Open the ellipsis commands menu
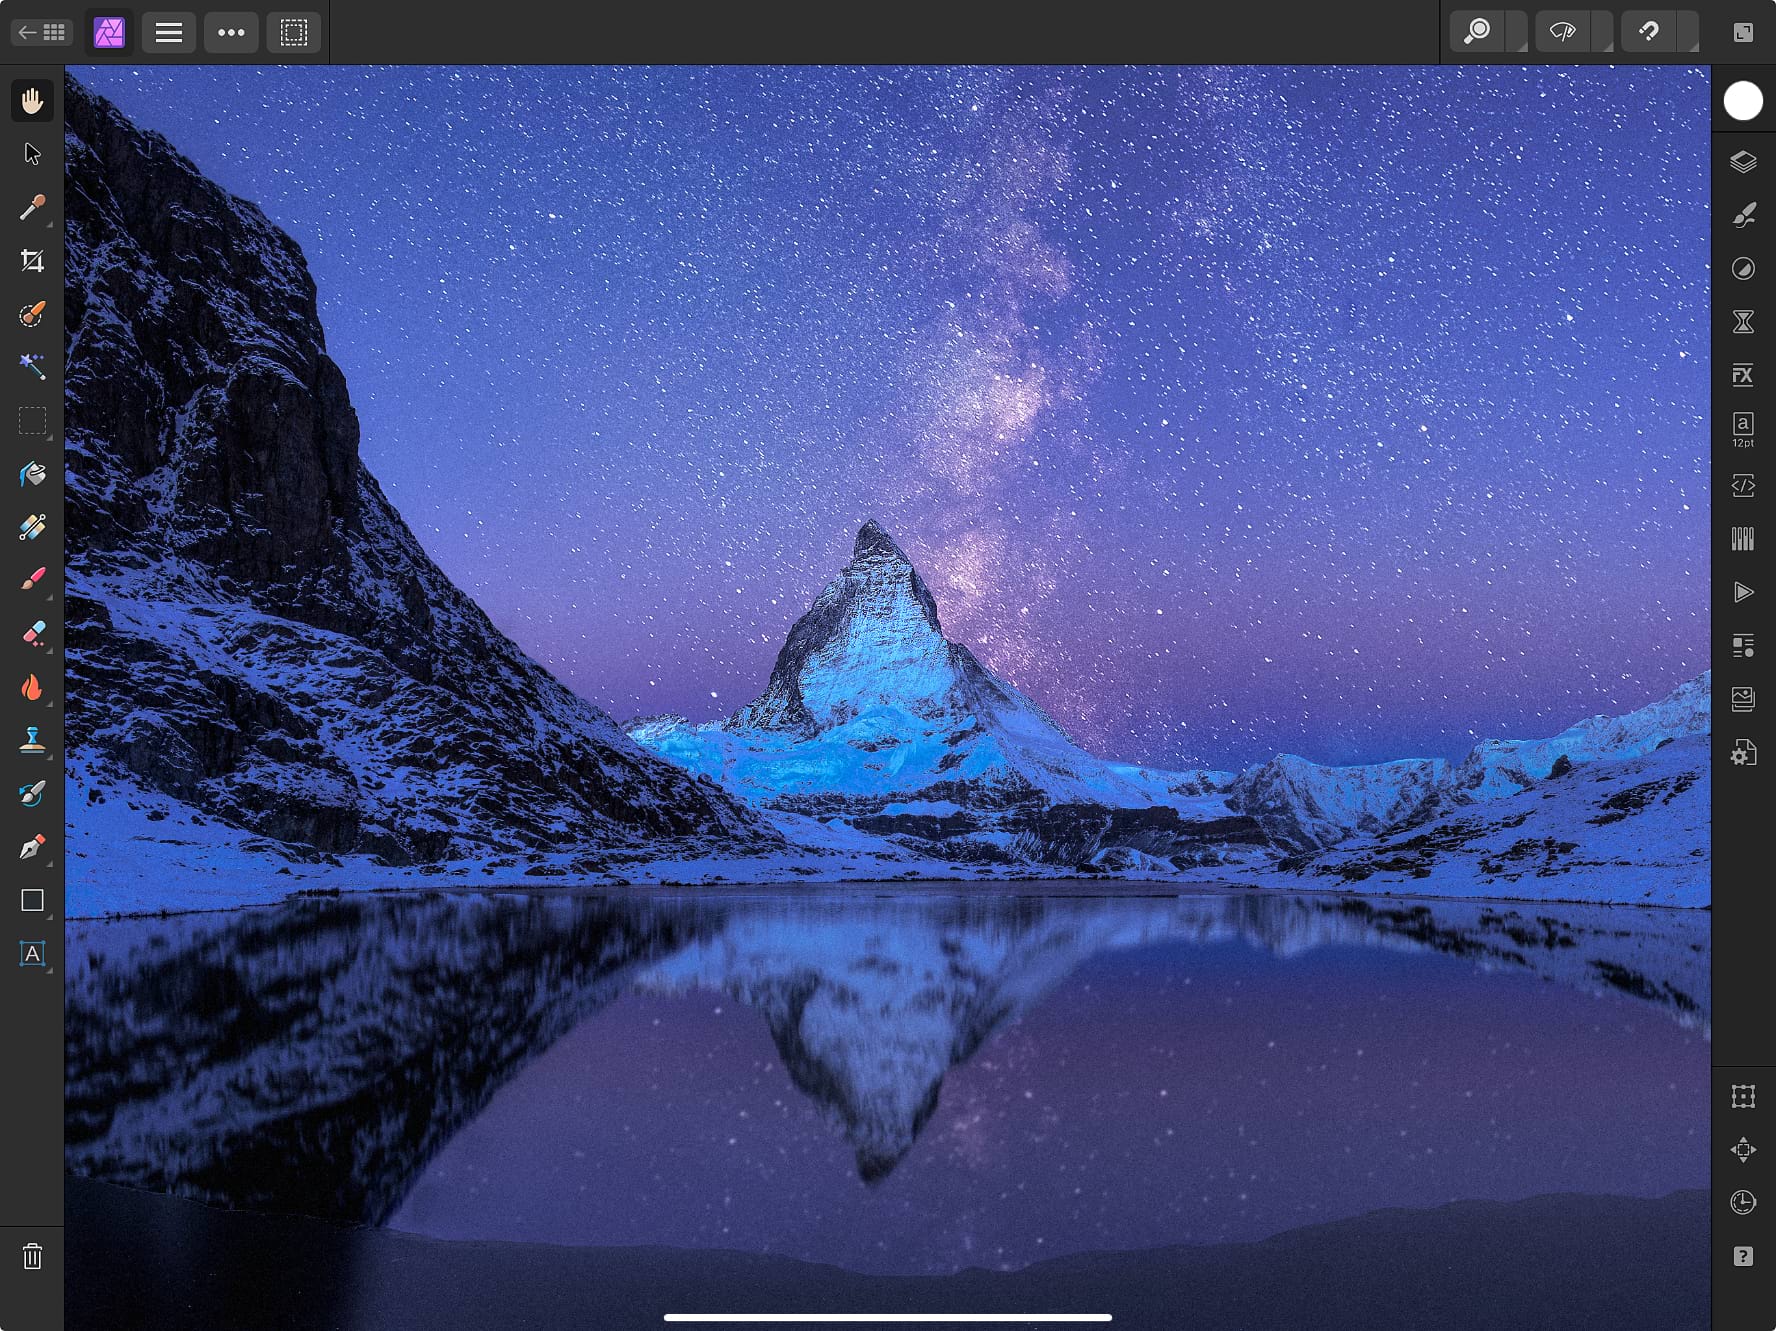1776x1331 pixels. 231,31
